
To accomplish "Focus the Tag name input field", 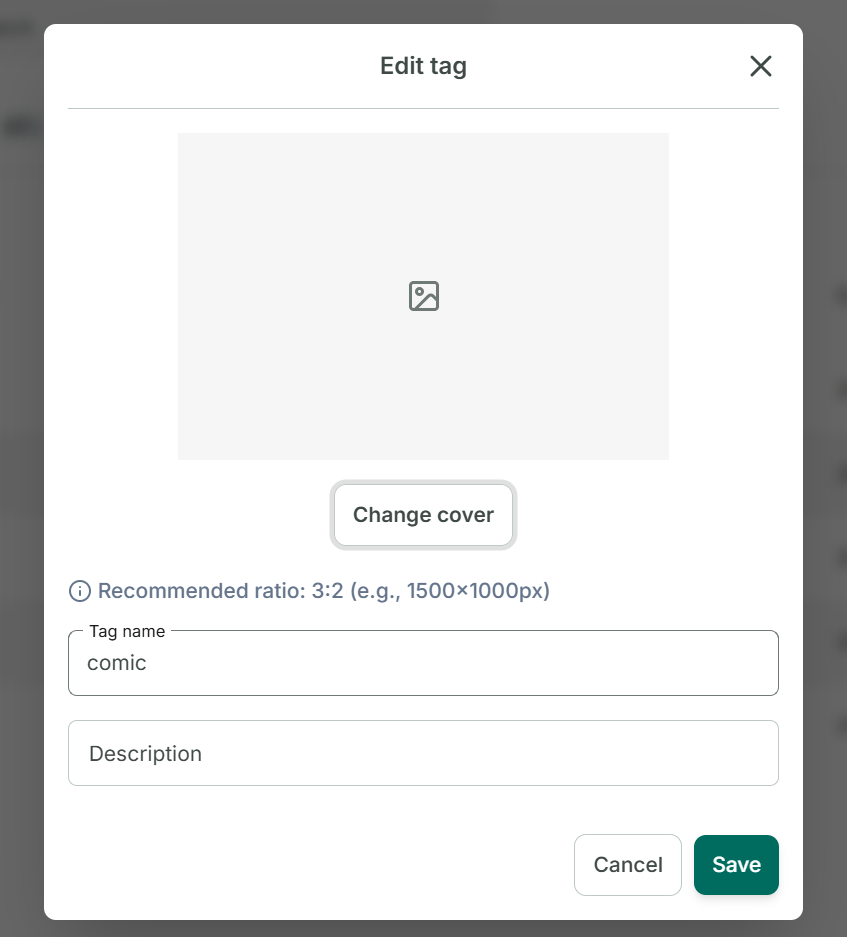I will 423,663.
